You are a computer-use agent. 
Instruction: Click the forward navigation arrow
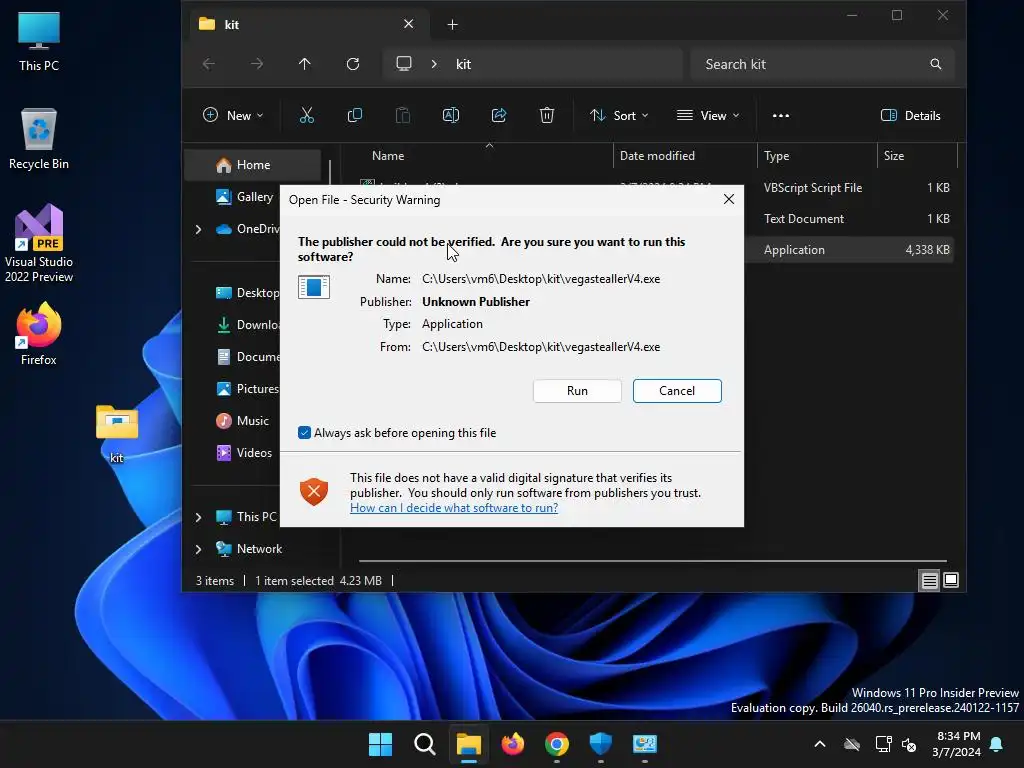click(257, 64)
